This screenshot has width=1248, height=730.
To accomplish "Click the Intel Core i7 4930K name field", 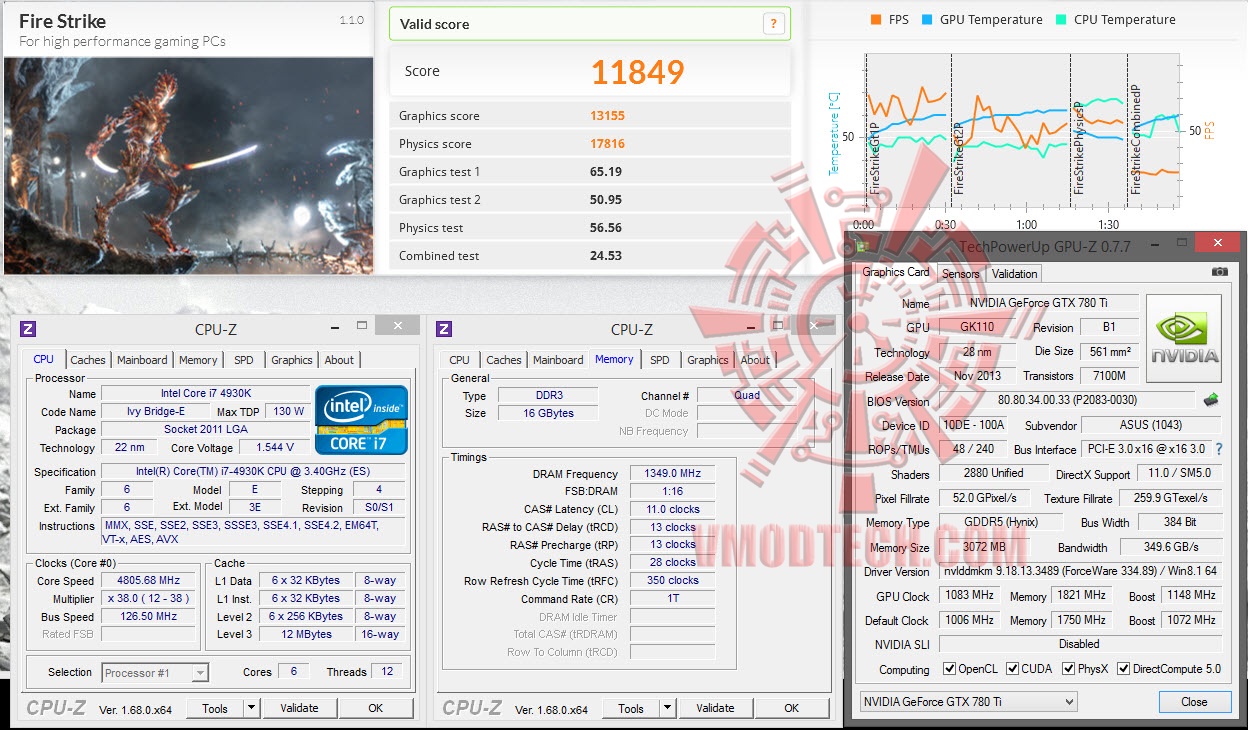I will 205,393.
